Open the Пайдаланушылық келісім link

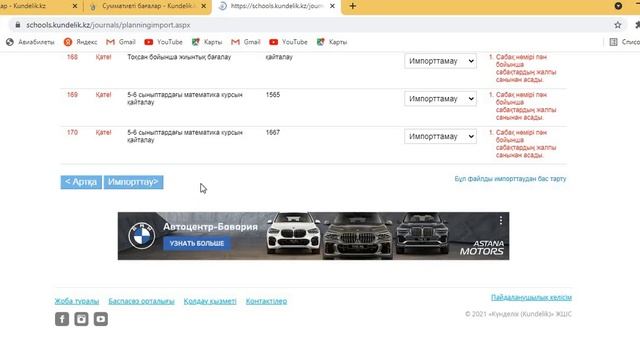point(531,298)
